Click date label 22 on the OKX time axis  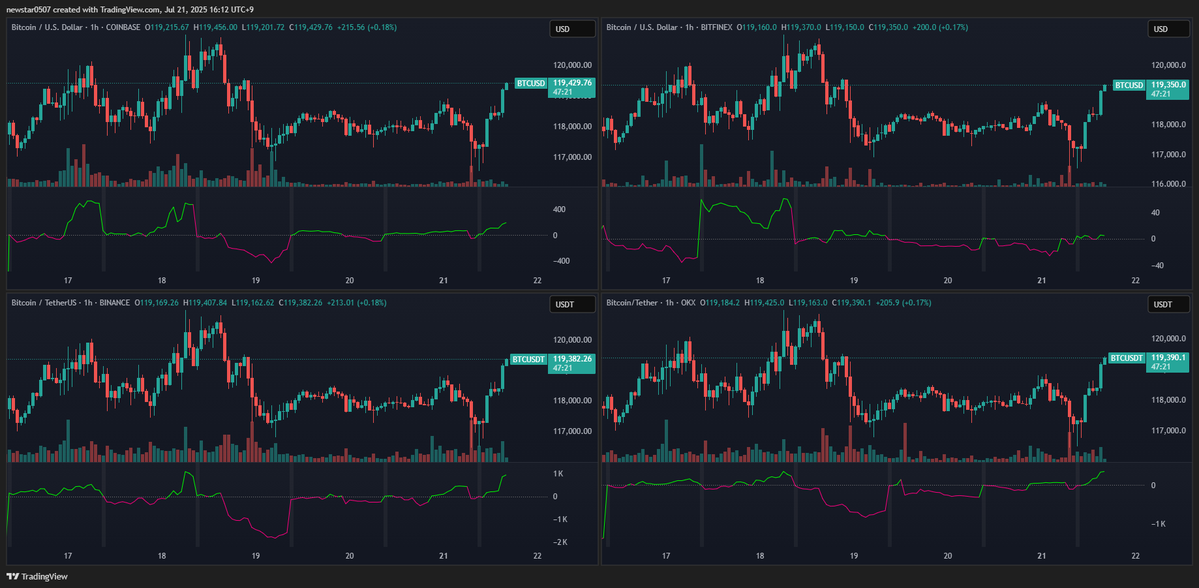pyautogui.click(x=1136, y=556)
